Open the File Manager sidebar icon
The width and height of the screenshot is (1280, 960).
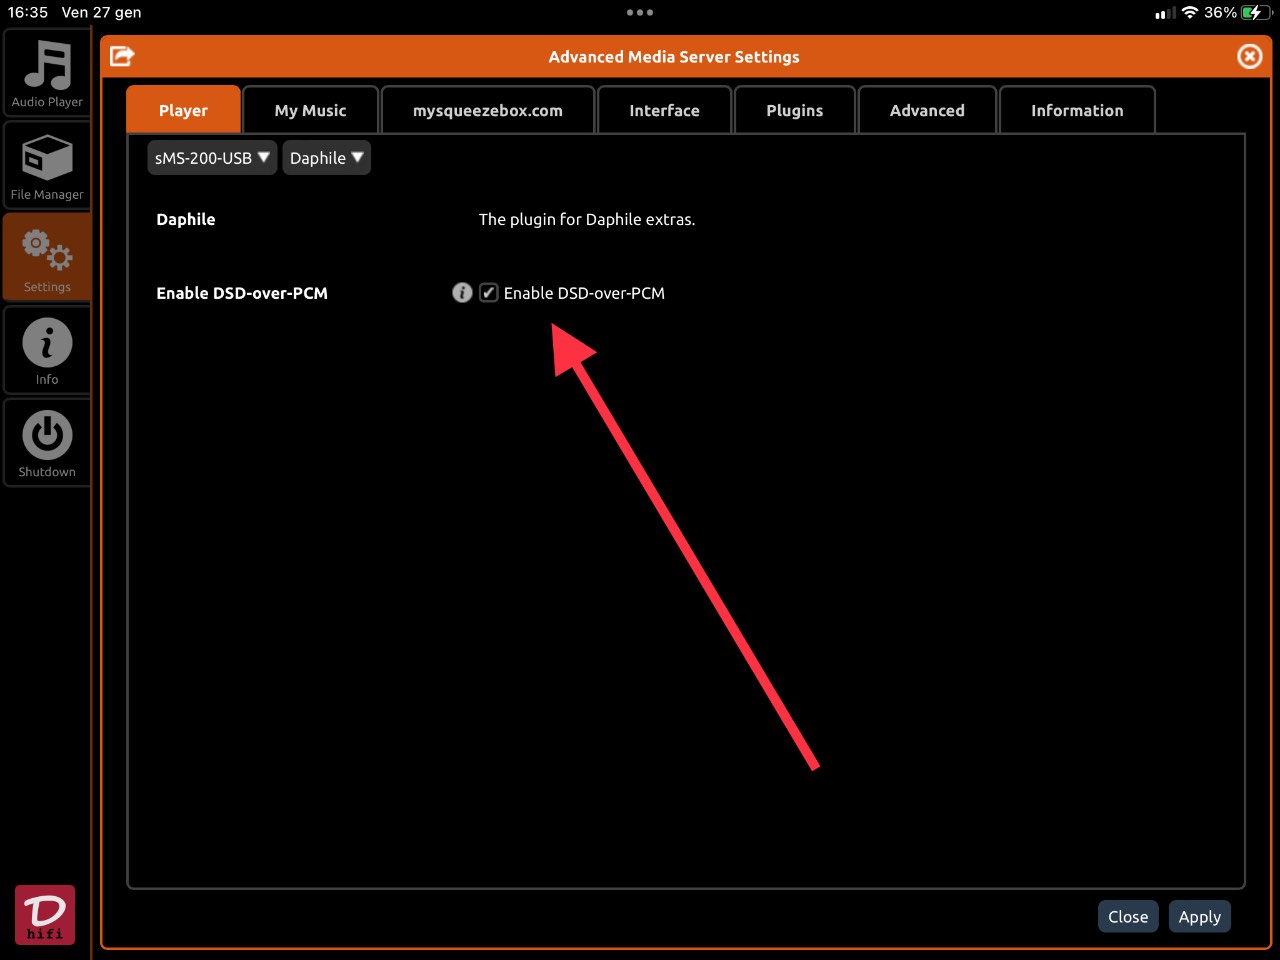coord(47,166)
